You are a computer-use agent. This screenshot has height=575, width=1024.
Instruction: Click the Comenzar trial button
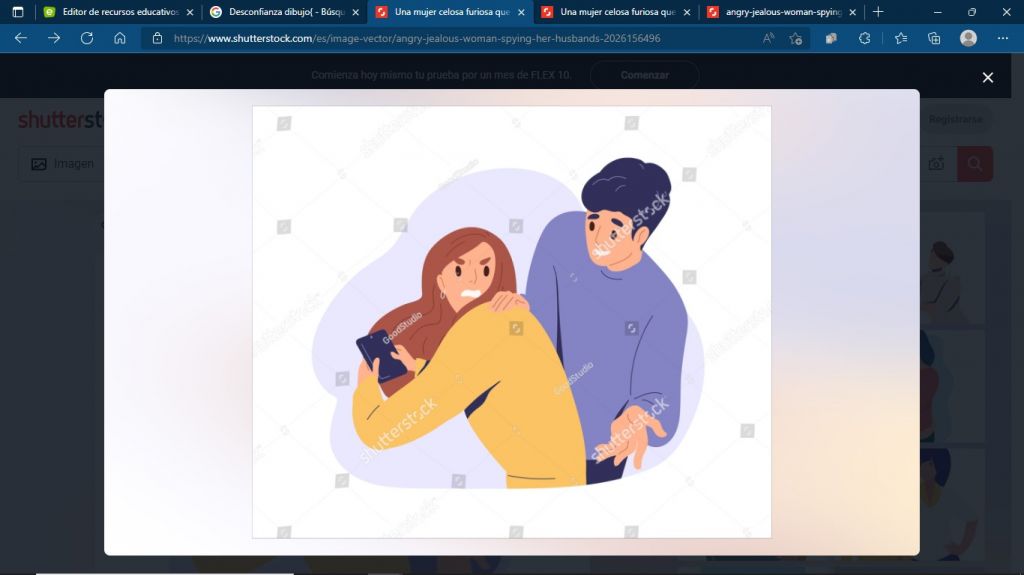click(x=645, y=75)
